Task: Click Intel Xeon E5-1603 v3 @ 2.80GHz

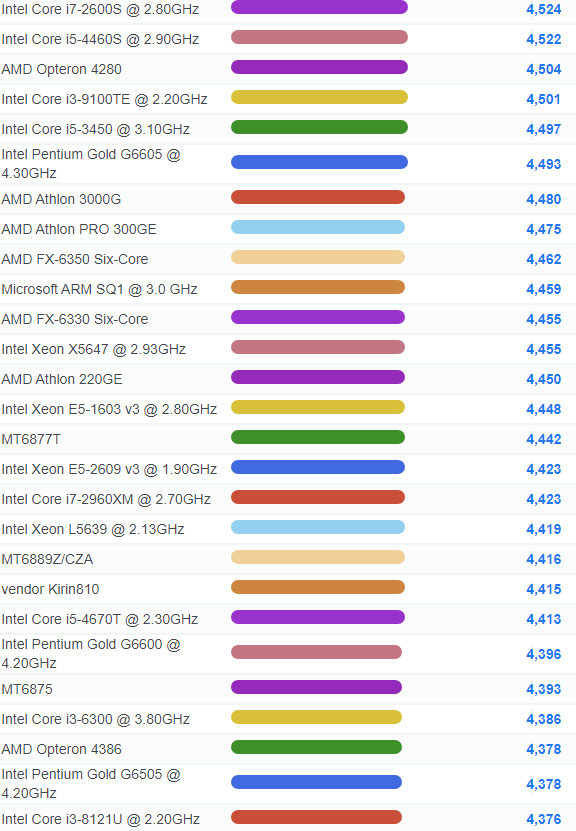Action: (x=109, y=409)
